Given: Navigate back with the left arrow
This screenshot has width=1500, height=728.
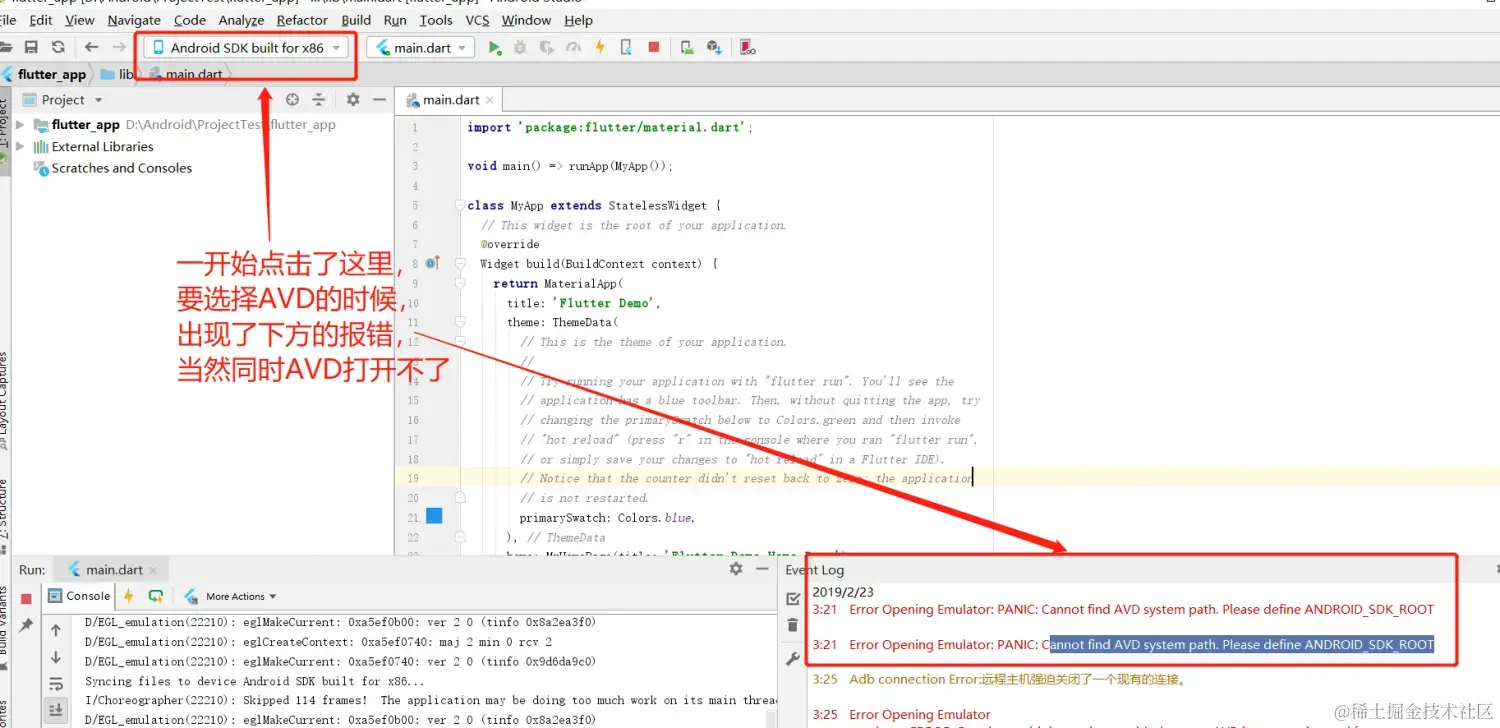Looking at the screenshot, I should pyautogui.click(x=91, y=47).
